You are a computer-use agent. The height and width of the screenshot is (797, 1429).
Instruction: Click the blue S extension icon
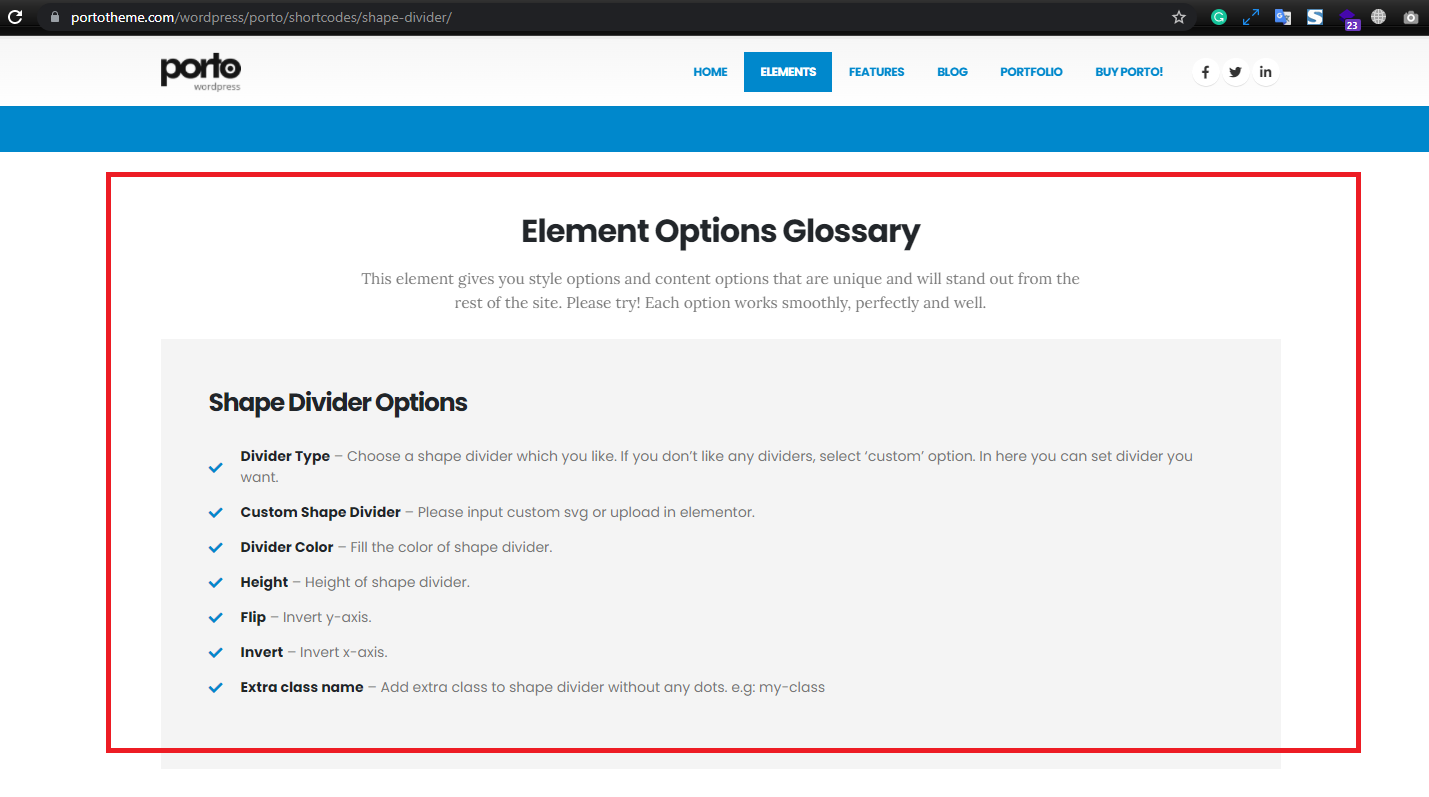tap(1315, 17)
